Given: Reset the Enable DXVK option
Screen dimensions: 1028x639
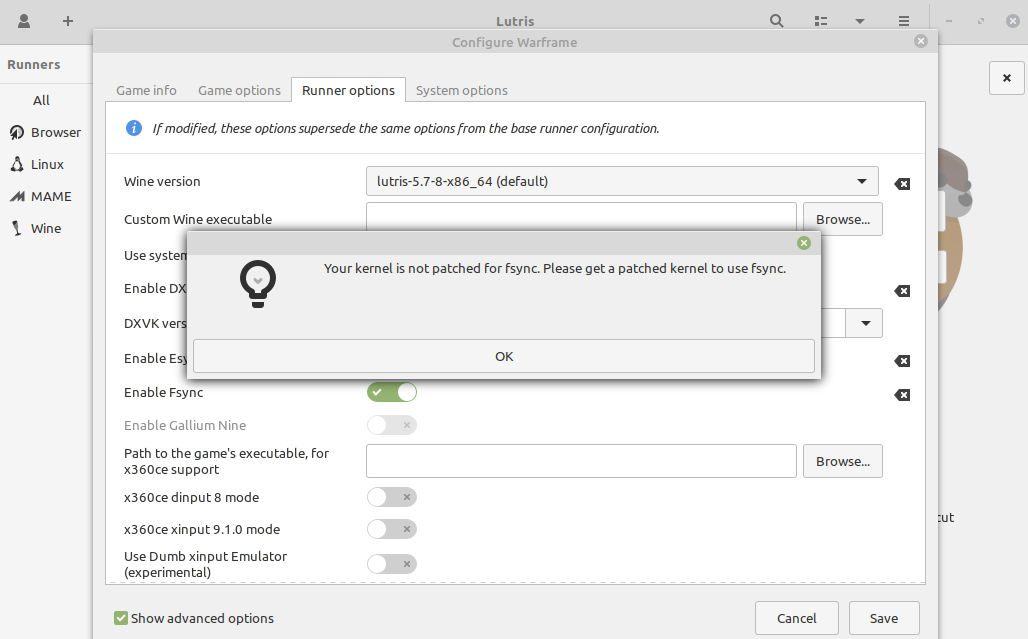Looking at the screenshot, I should [902, 291].
